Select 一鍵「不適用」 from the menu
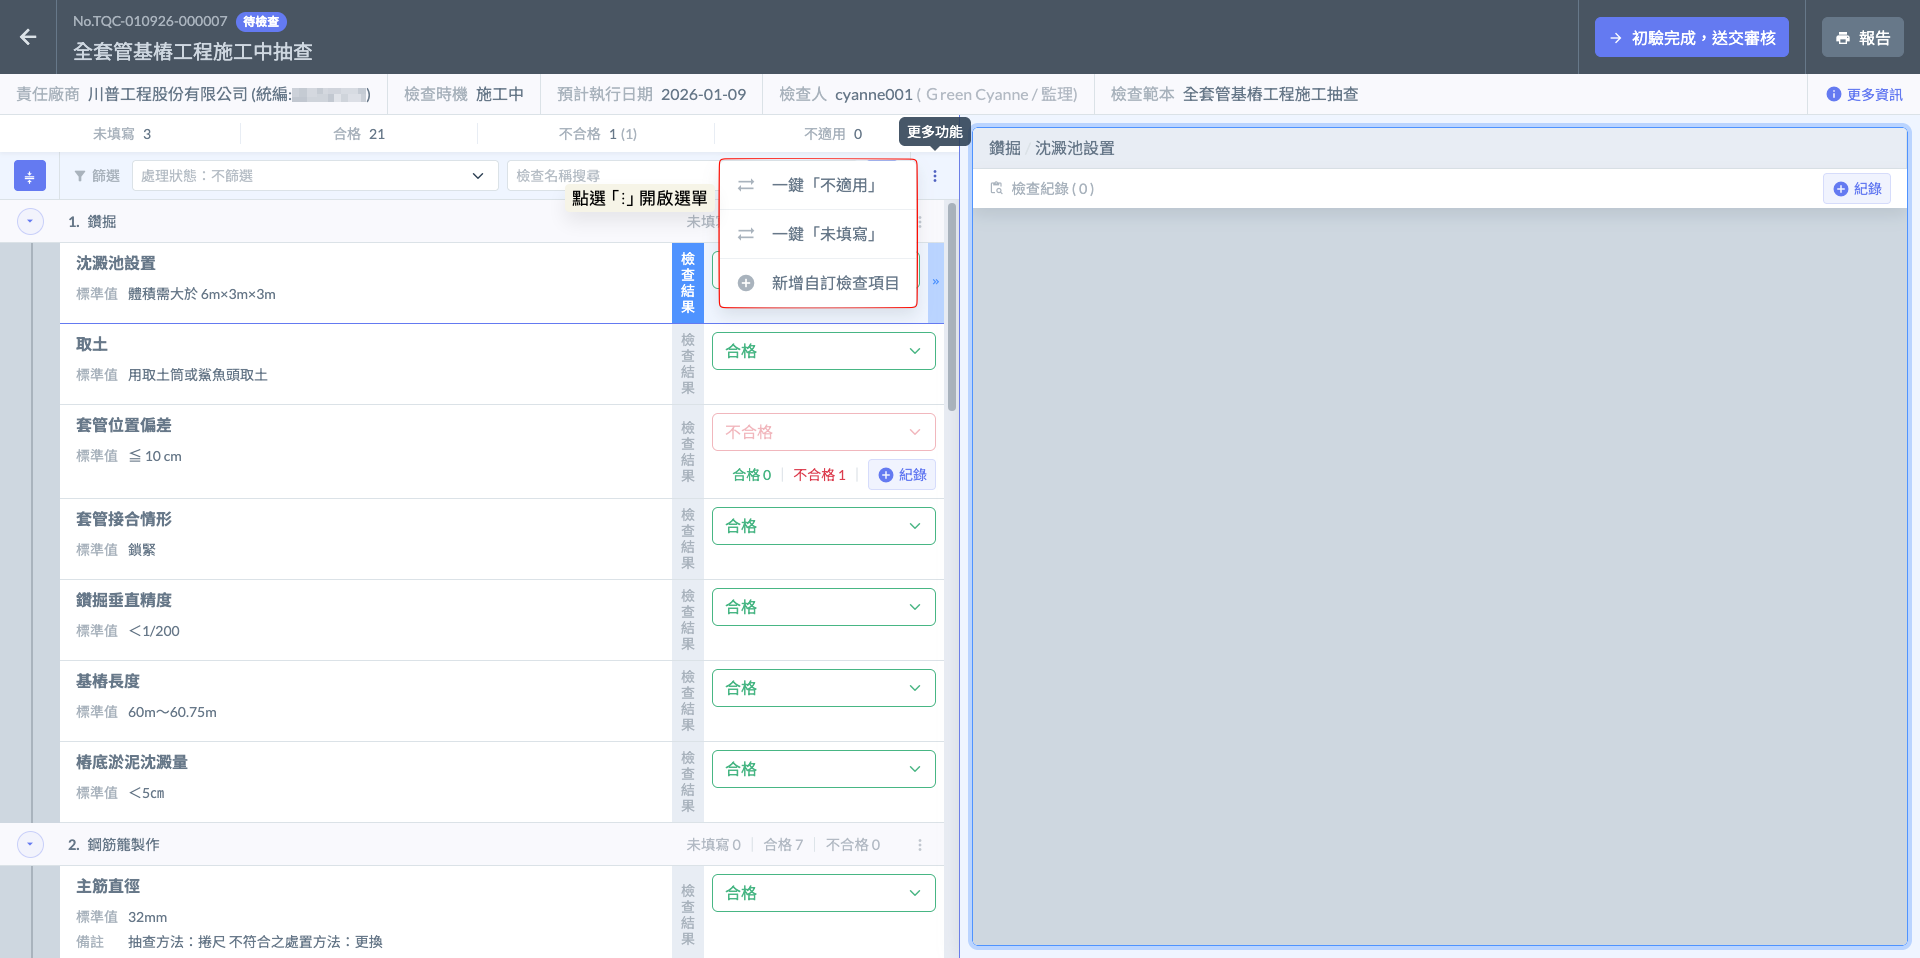This screenshot has height=958, width=1920. (823, 185)
